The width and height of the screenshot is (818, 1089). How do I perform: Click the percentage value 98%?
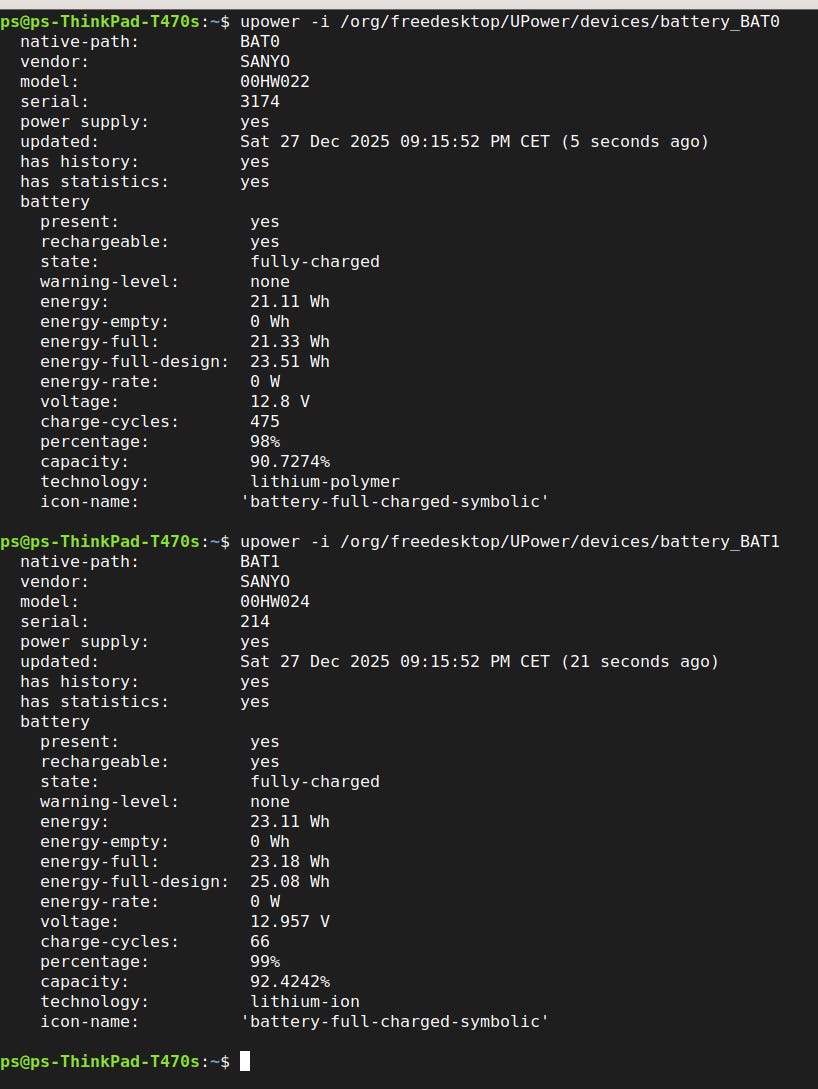(265, 441)
